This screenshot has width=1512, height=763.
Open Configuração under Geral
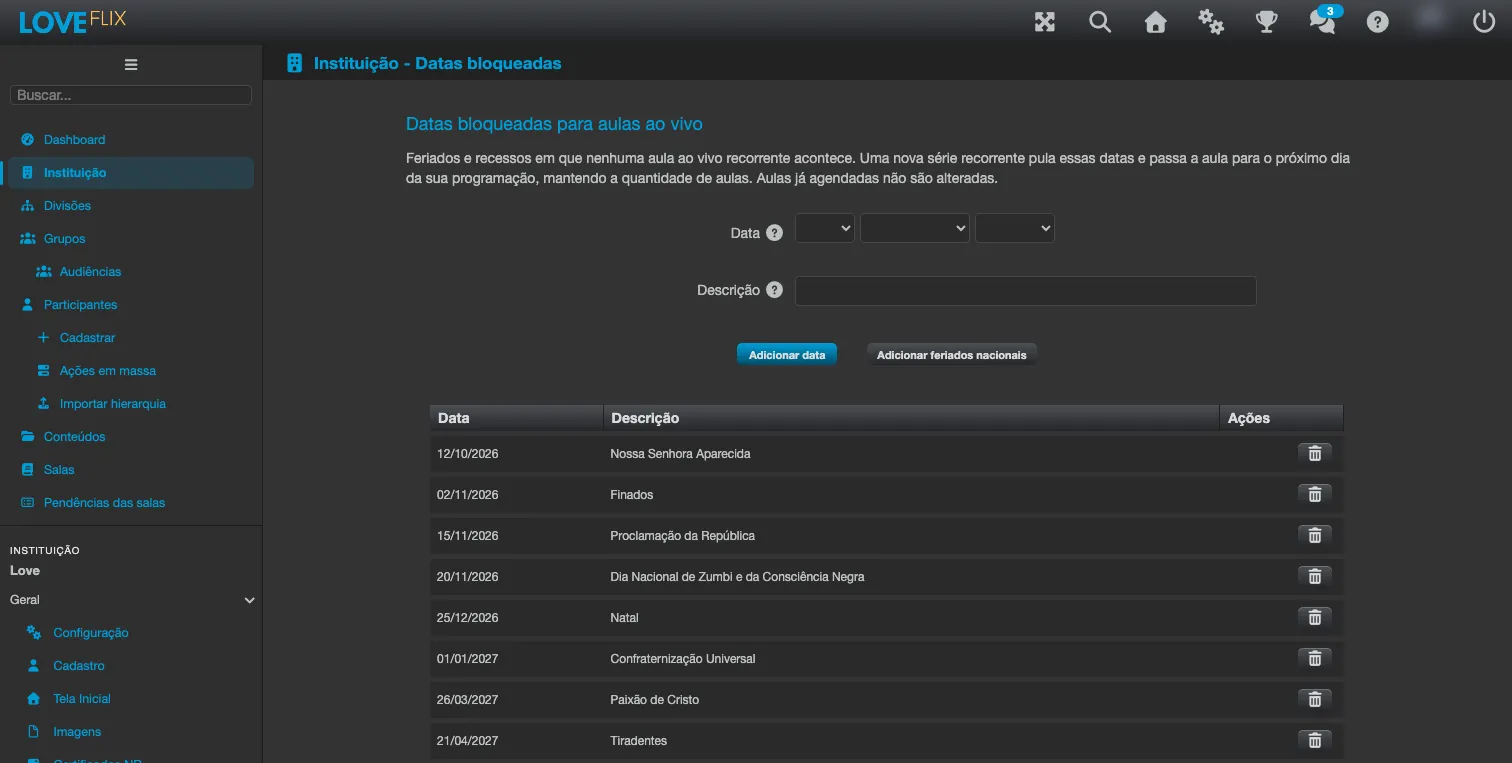click(x=91, y=633)
